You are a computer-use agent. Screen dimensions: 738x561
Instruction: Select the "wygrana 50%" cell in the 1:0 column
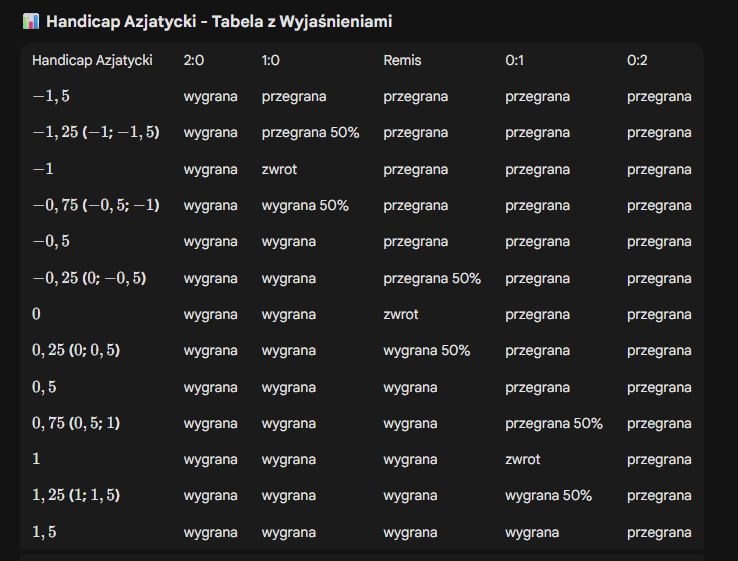point(305,205)
